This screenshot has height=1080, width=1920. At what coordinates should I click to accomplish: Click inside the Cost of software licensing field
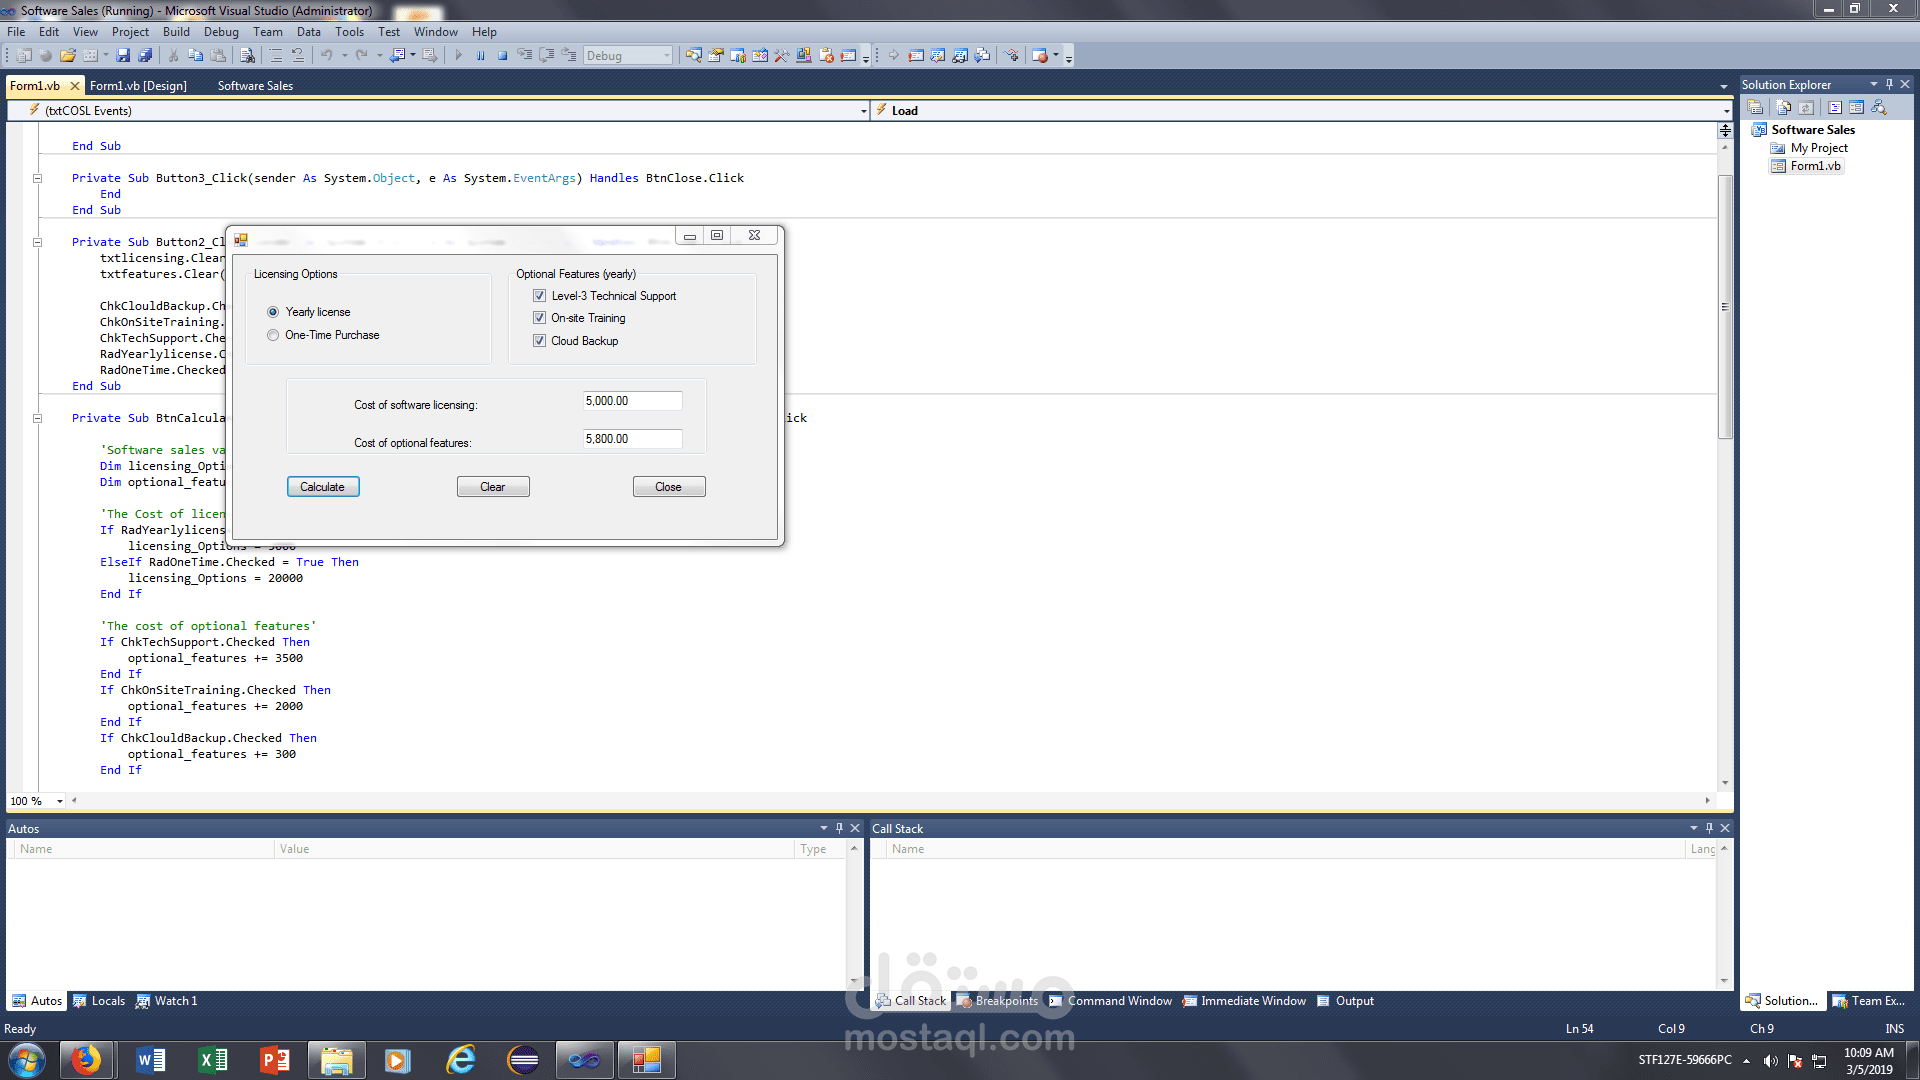(632, 400)
